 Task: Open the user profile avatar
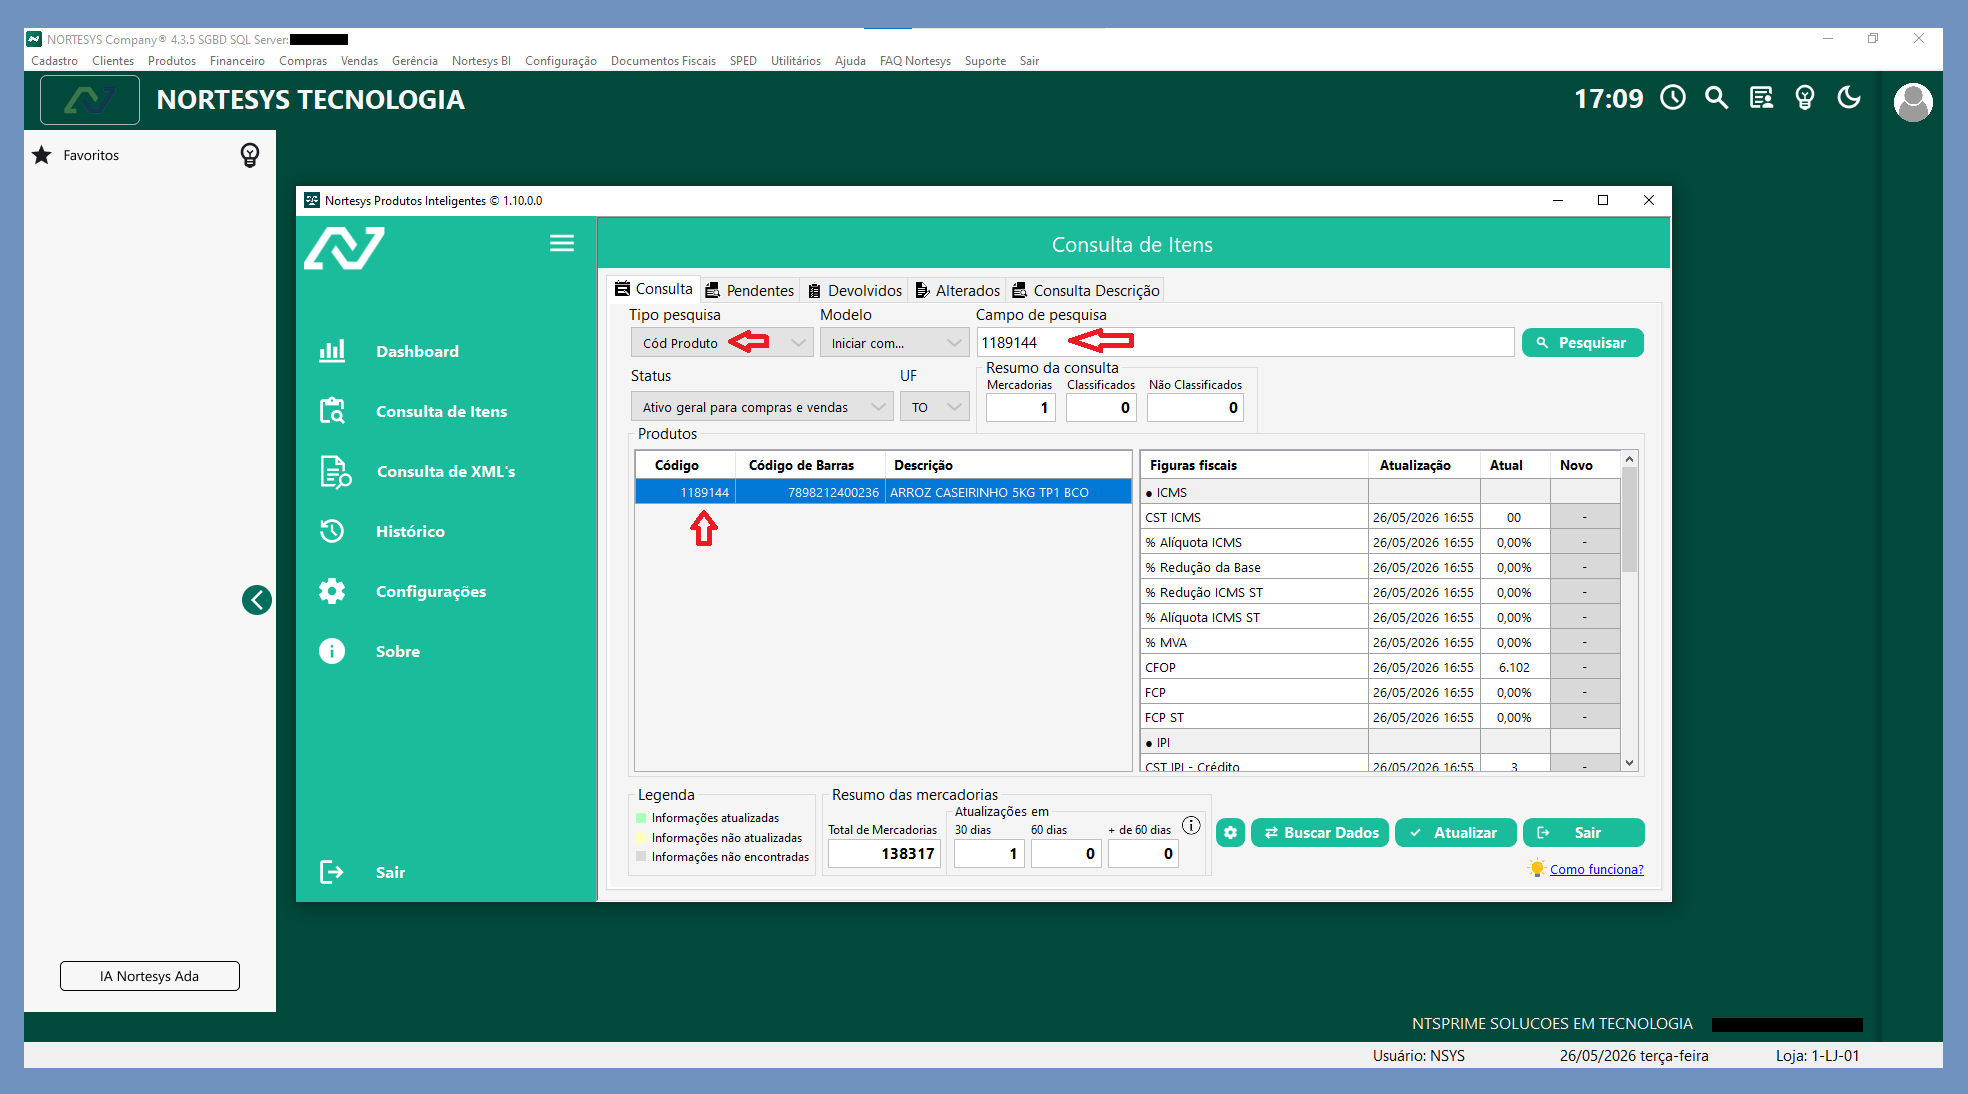(1913, 102)
